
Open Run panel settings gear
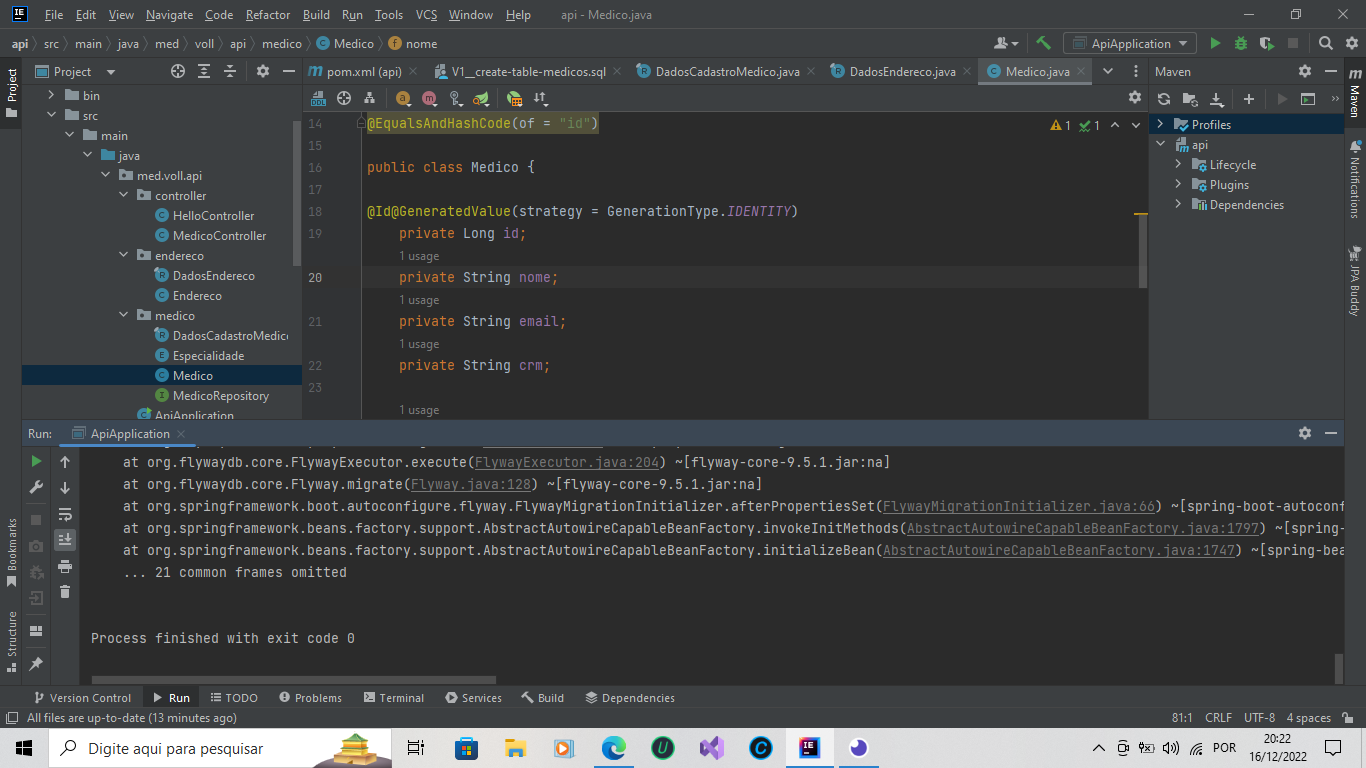1304,433
